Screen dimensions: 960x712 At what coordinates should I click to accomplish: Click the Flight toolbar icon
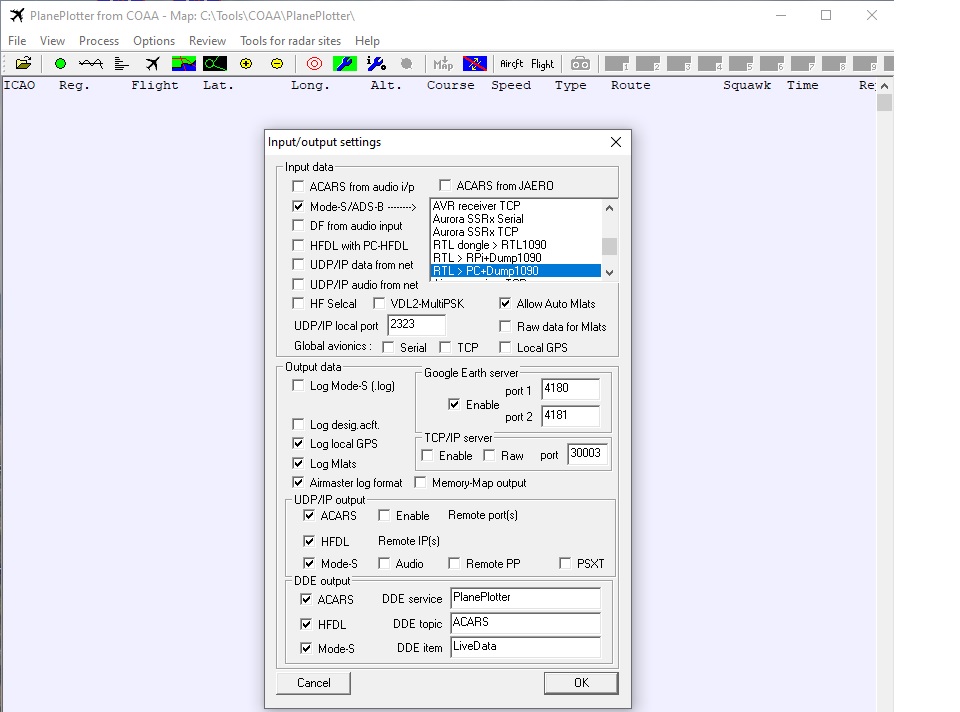tap(542, 64)
